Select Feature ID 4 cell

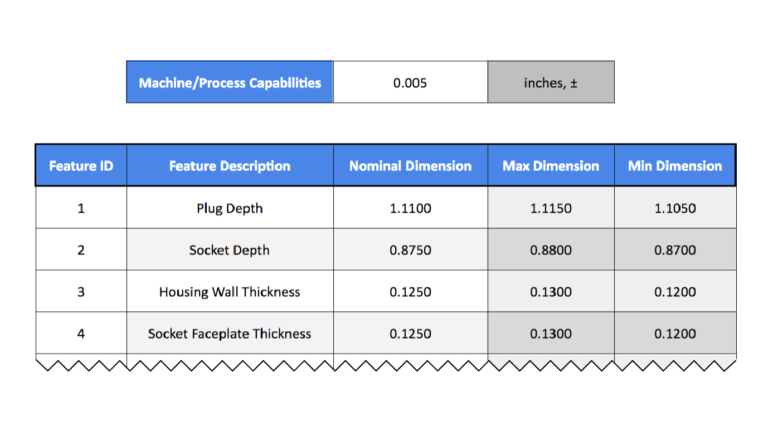81,333
